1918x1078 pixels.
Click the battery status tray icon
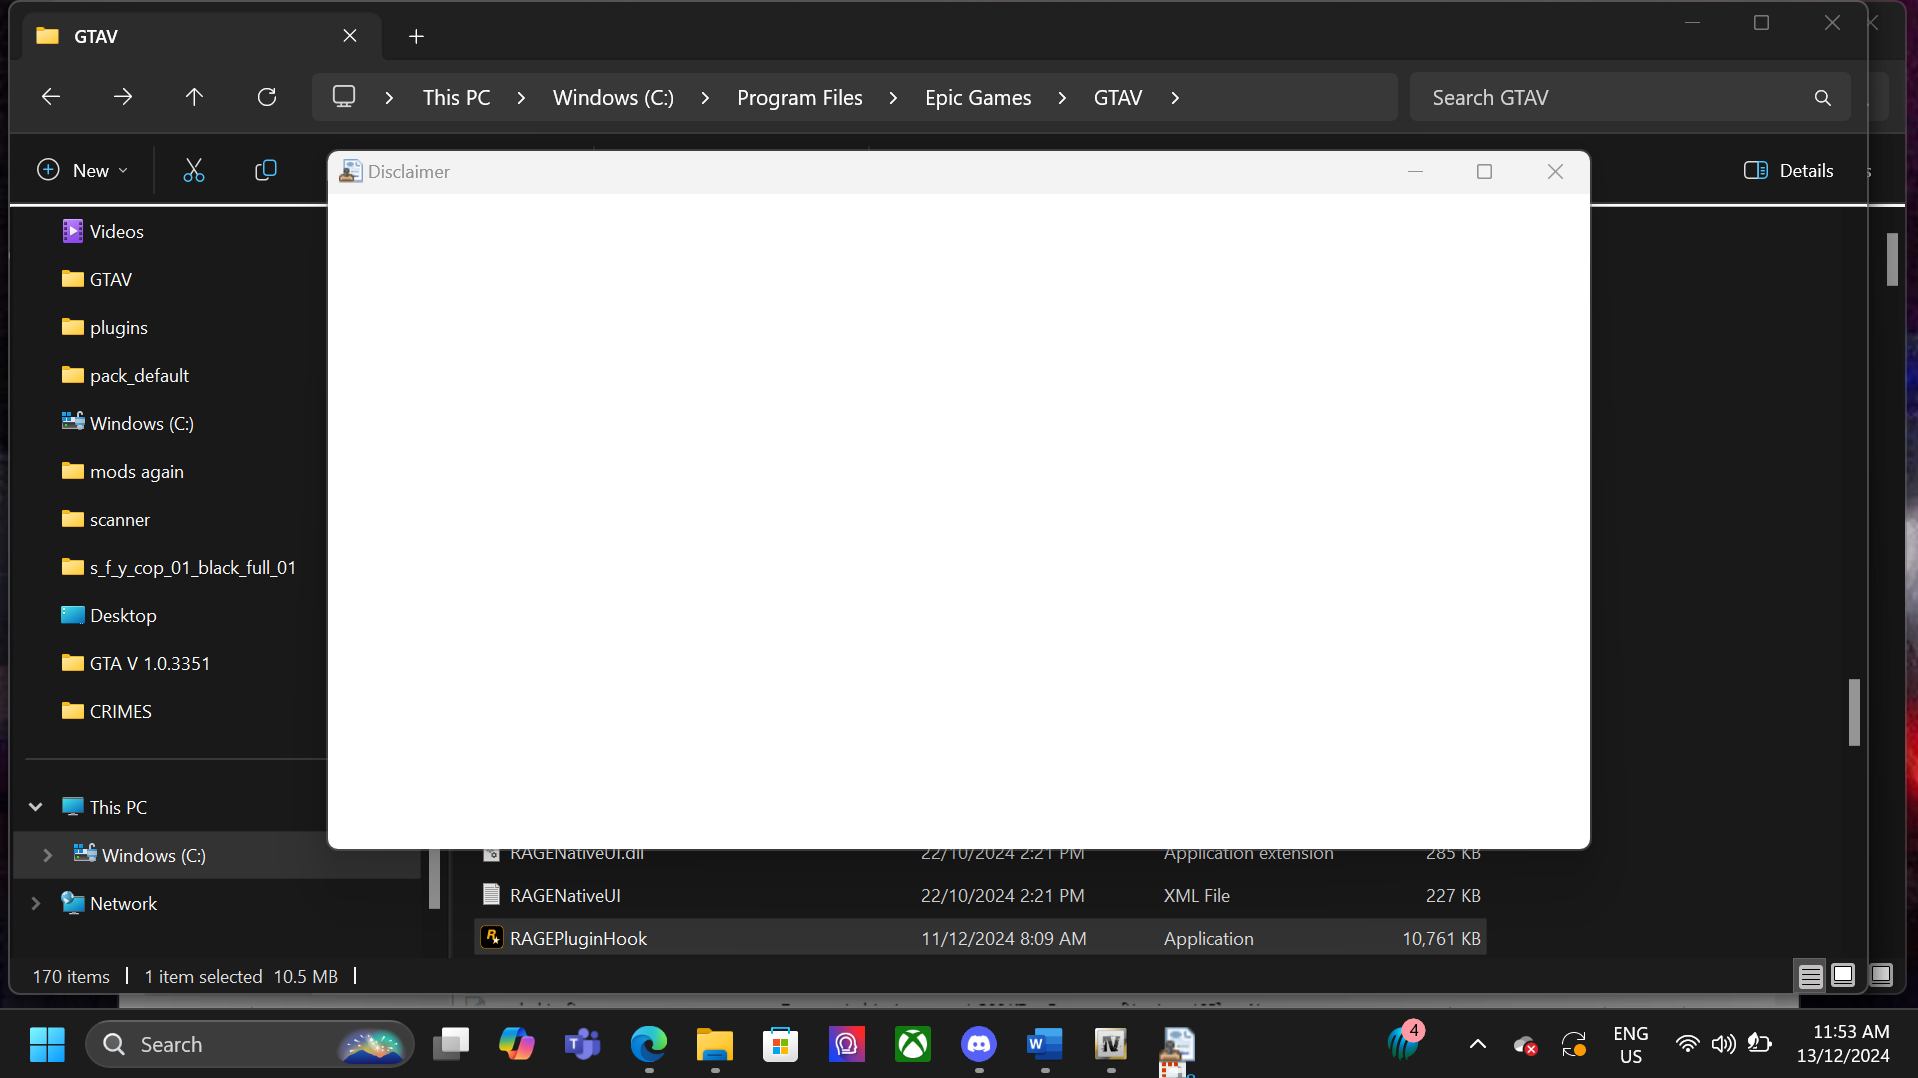(x=1760, y=1044)
